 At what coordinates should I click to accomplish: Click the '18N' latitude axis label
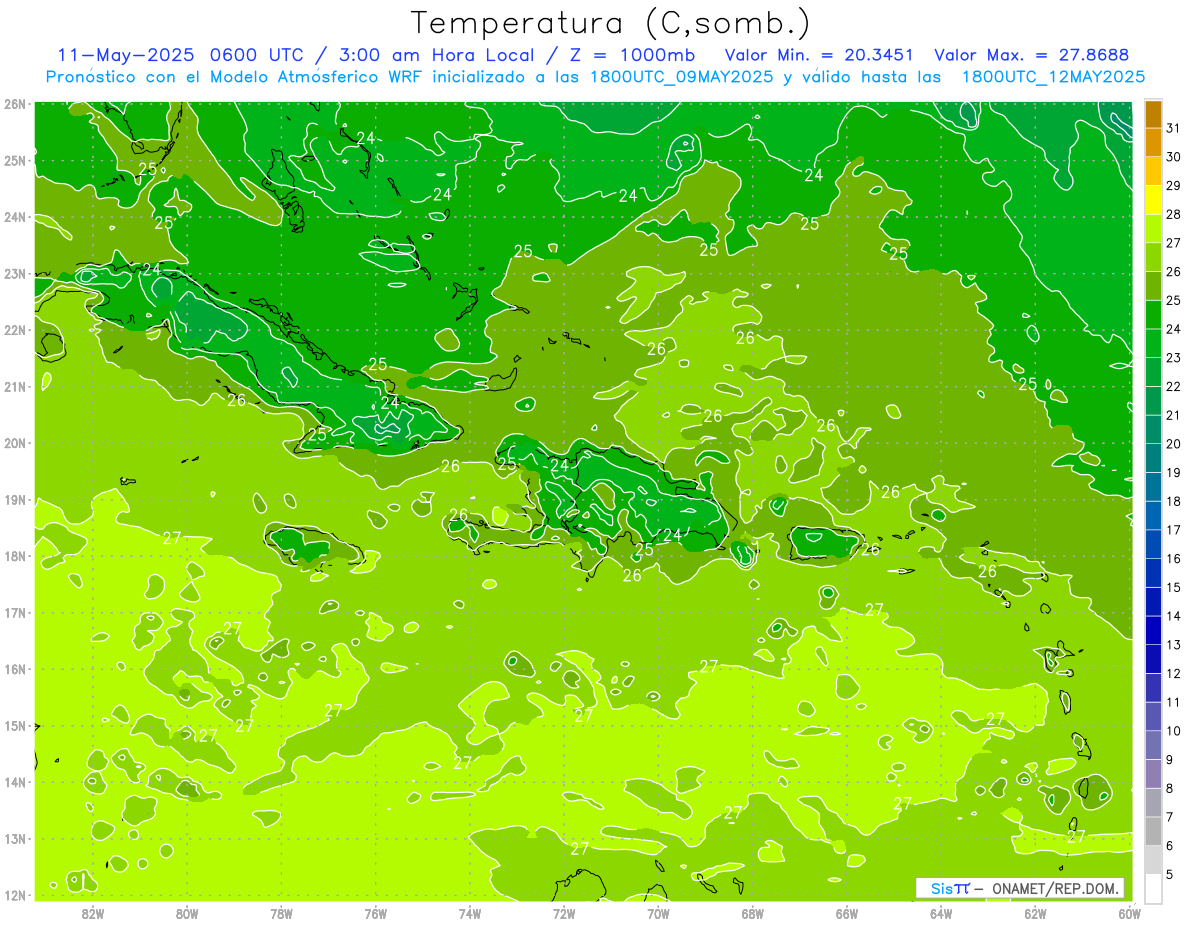coord(15,556)
